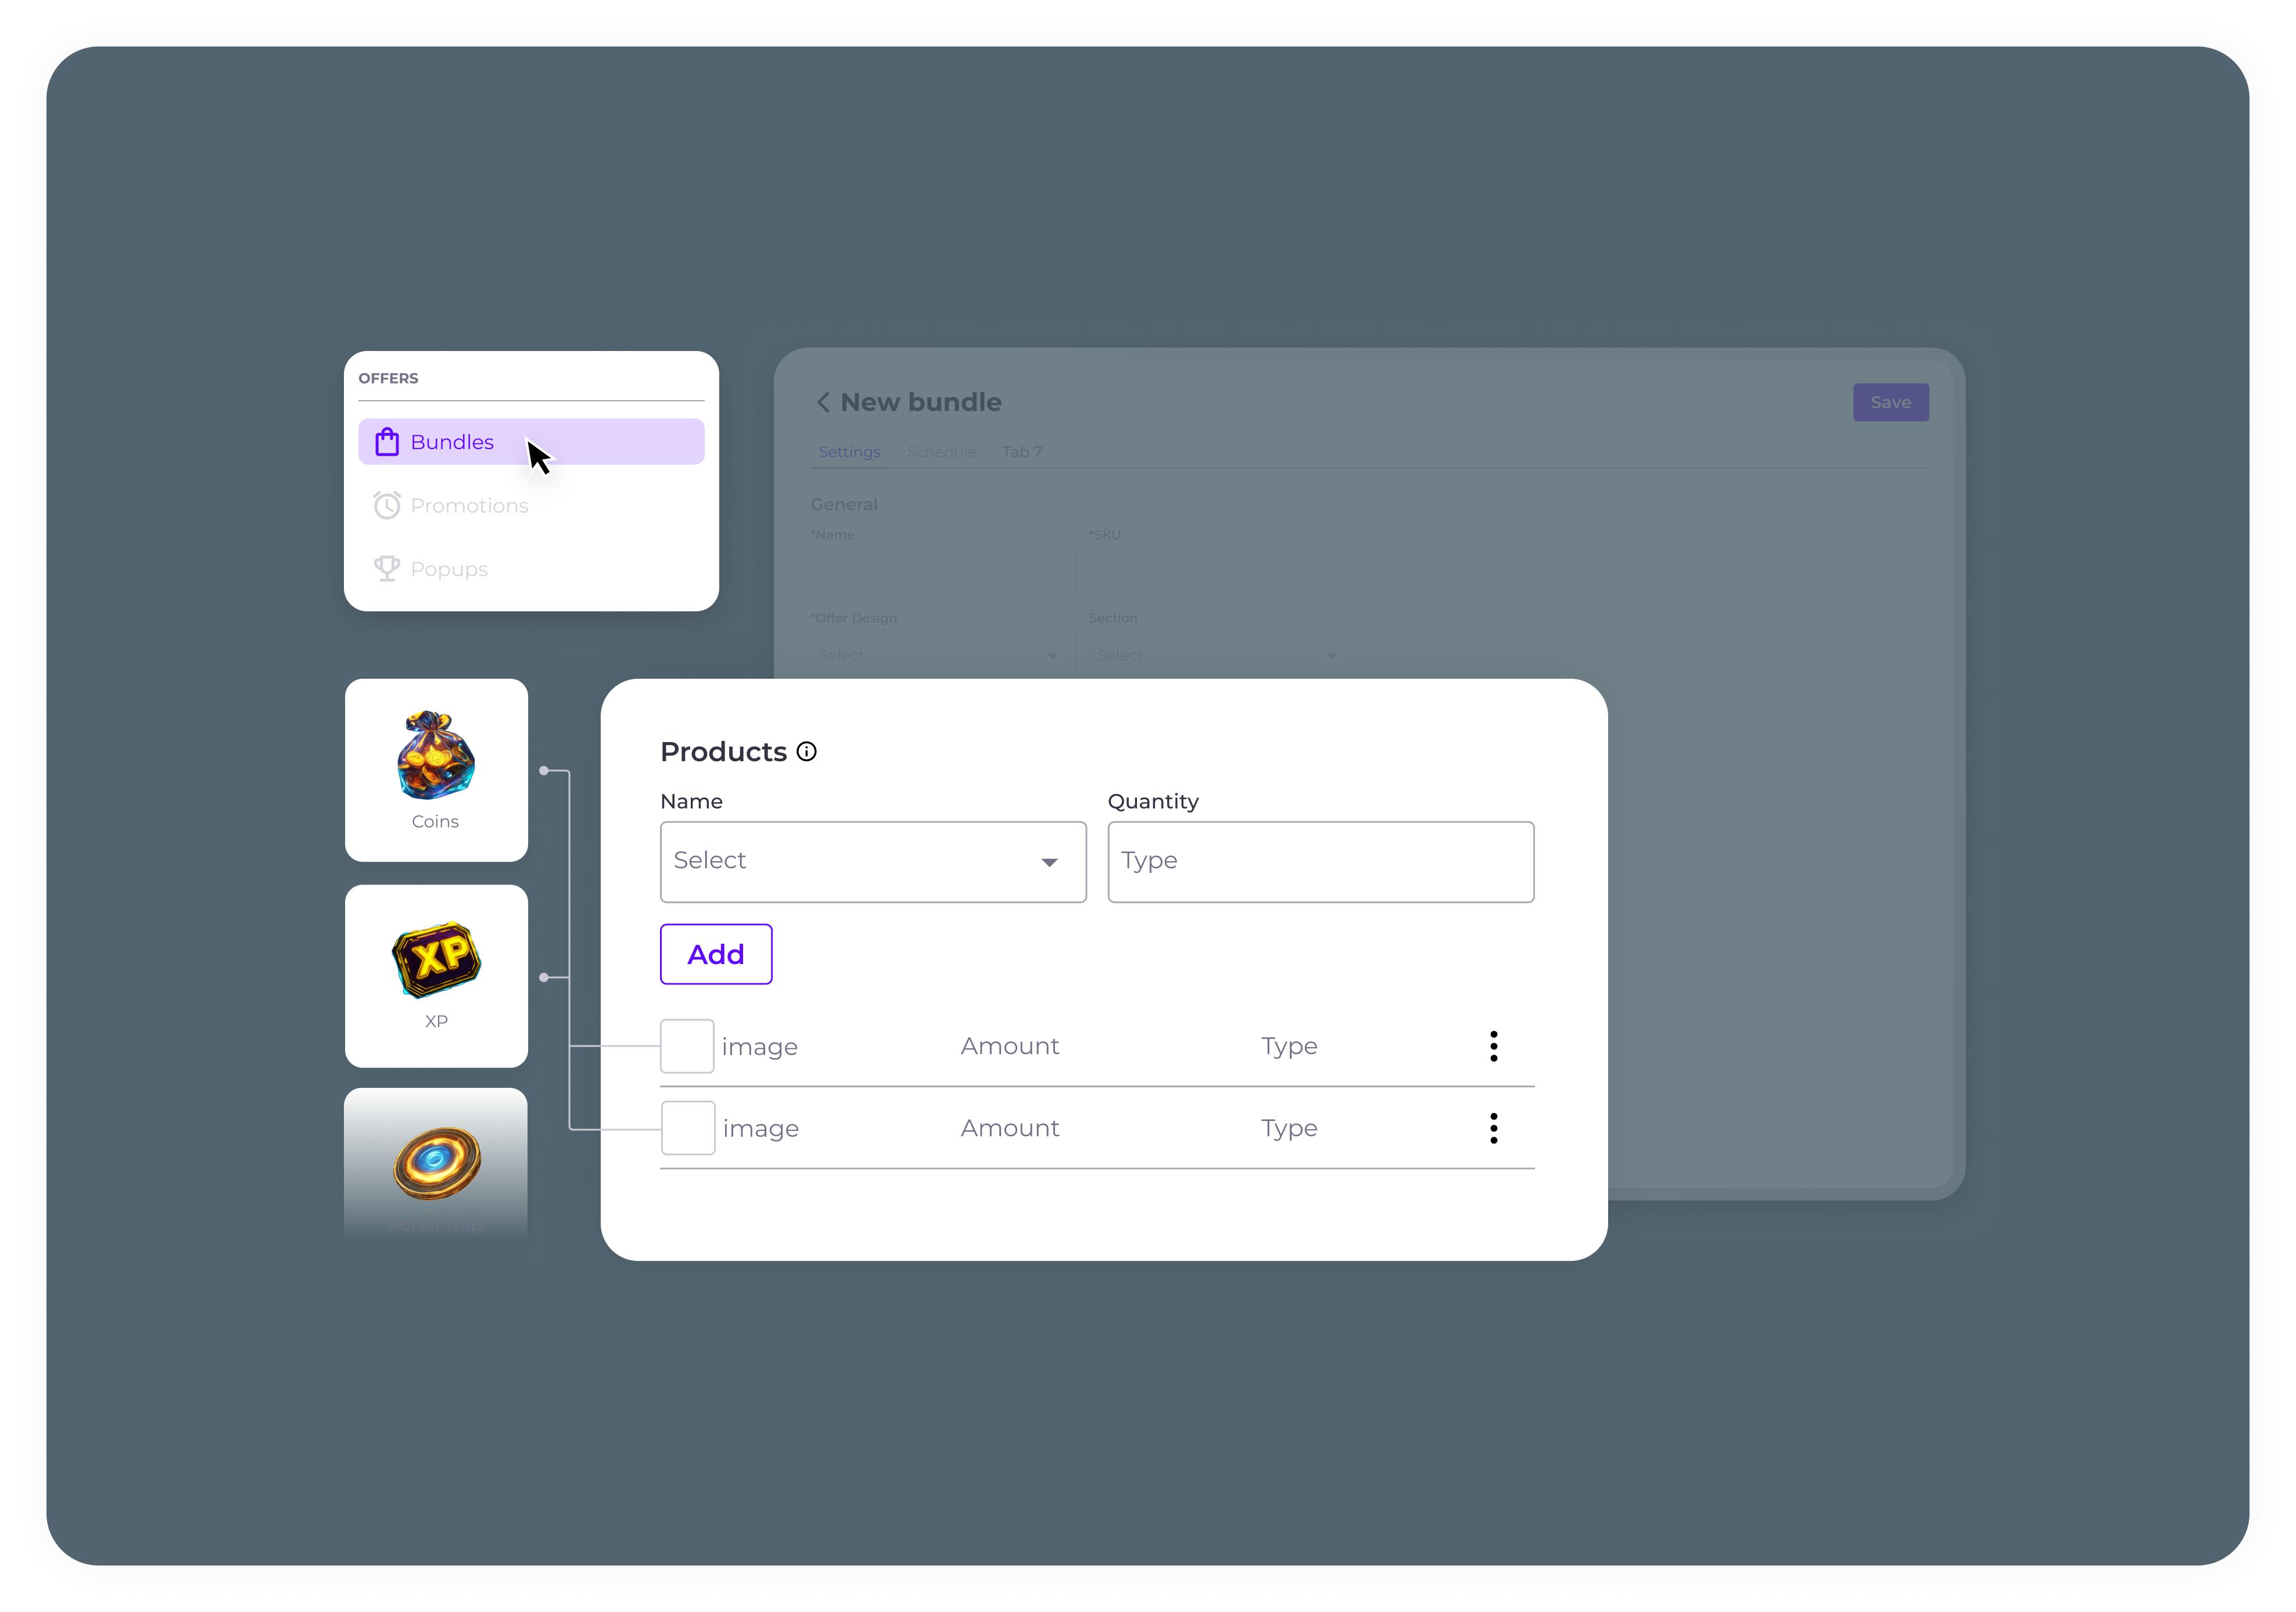Image resolution: width=2296 pixels, height=1612 pixels.
Task: Check the first product row image box
Action: click(x=687, y=1046)
